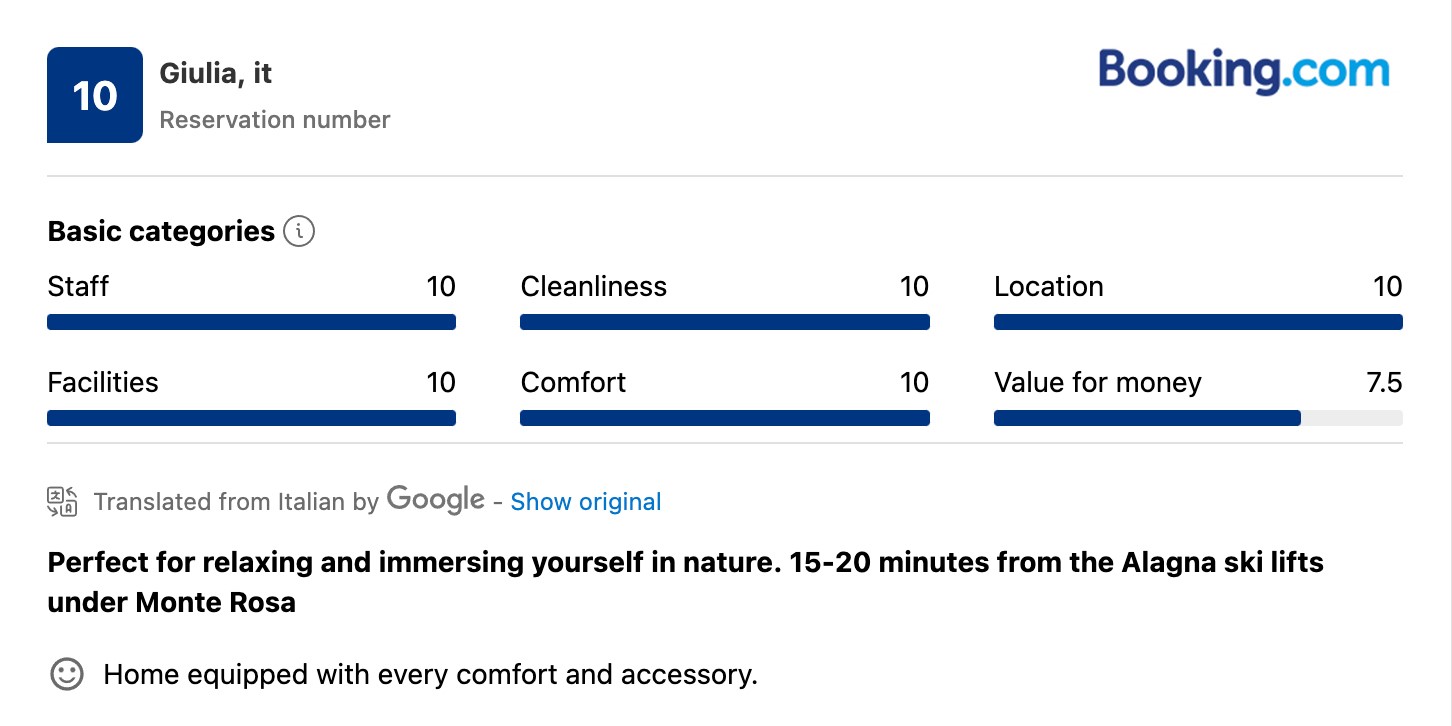The height and width of the screenshot is (726, 1452).
Task: Click the smiley face icon next to review
Action: 67,674
